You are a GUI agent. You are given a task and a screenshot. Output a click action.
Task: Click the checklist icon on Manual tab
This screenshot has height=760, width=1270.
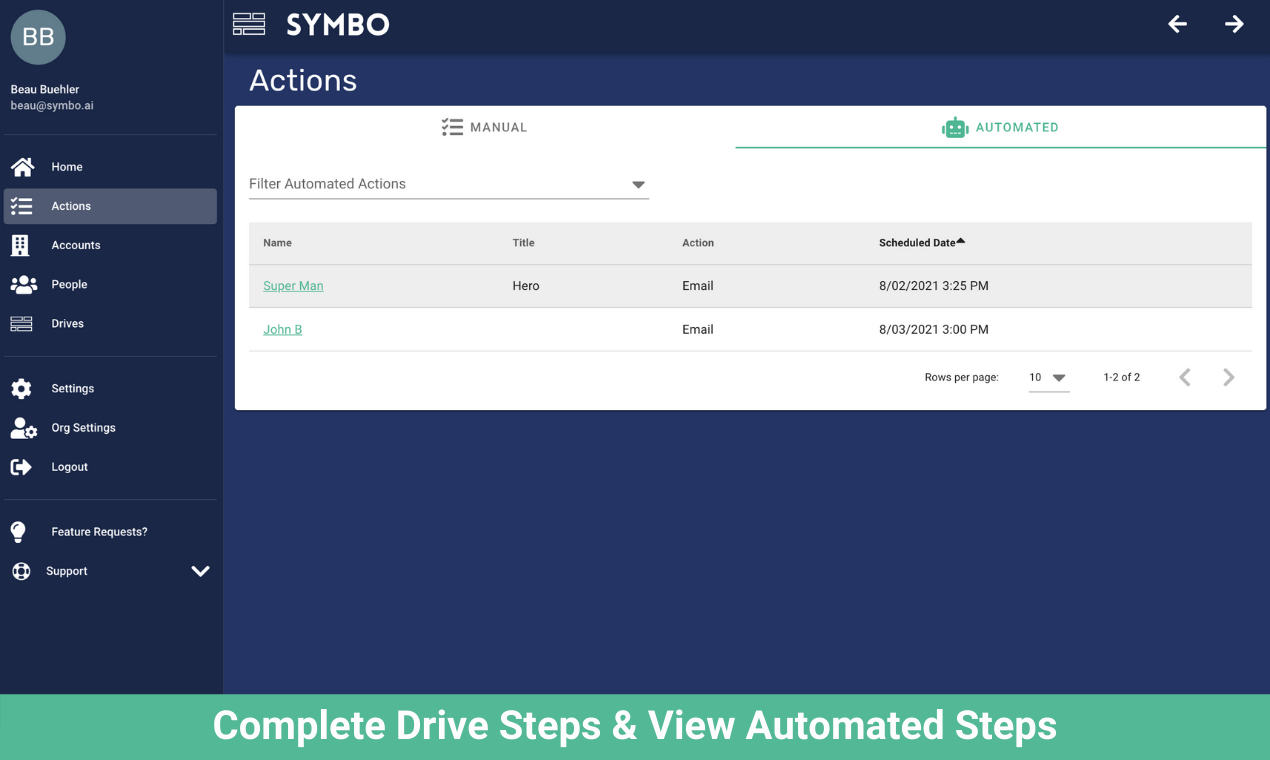452,127
